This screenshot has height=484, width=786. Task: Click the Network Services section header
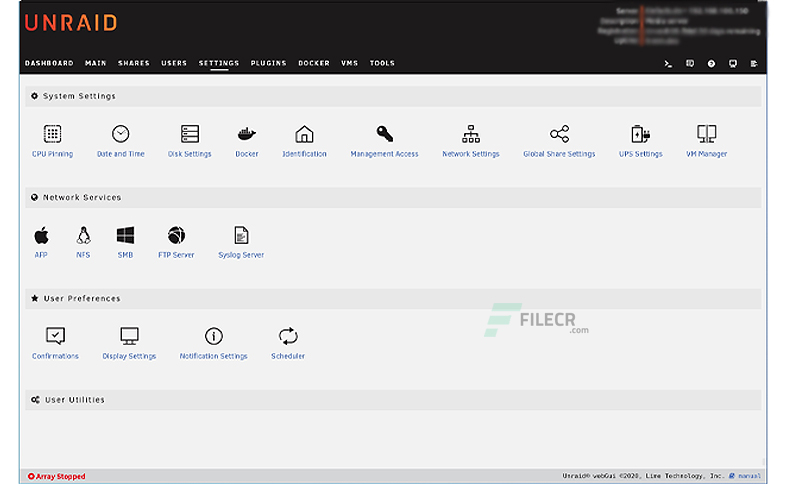click(393, 197)
